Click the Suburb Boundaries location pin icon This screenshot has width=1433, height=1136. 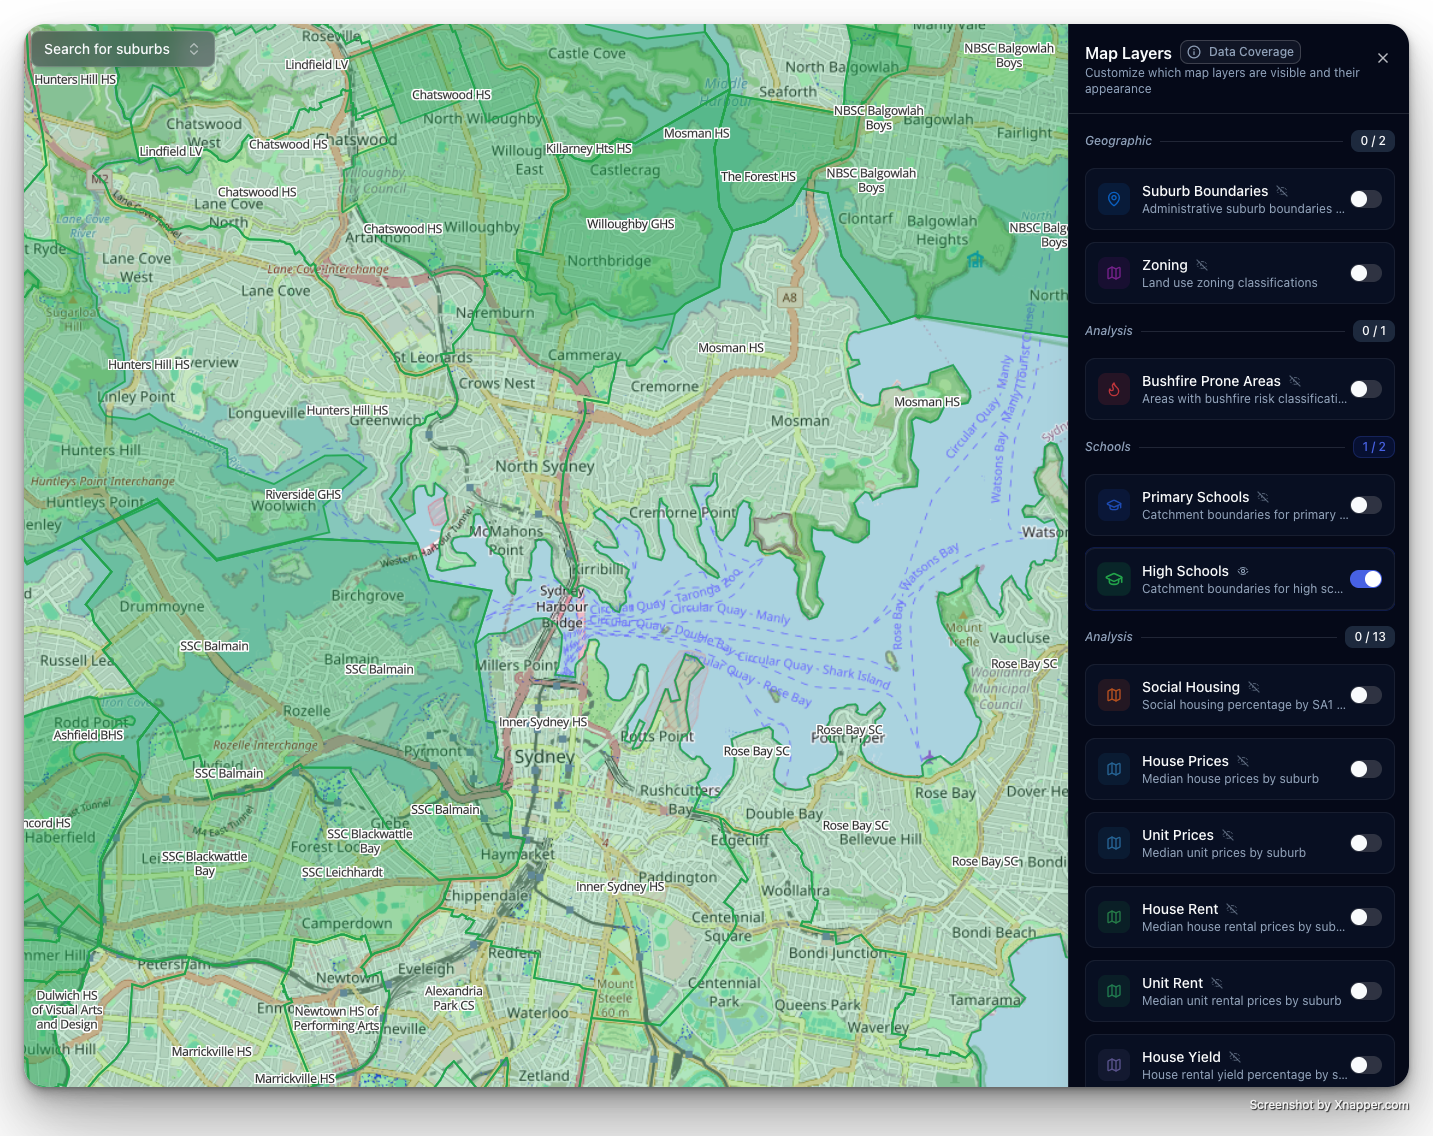1114,199
